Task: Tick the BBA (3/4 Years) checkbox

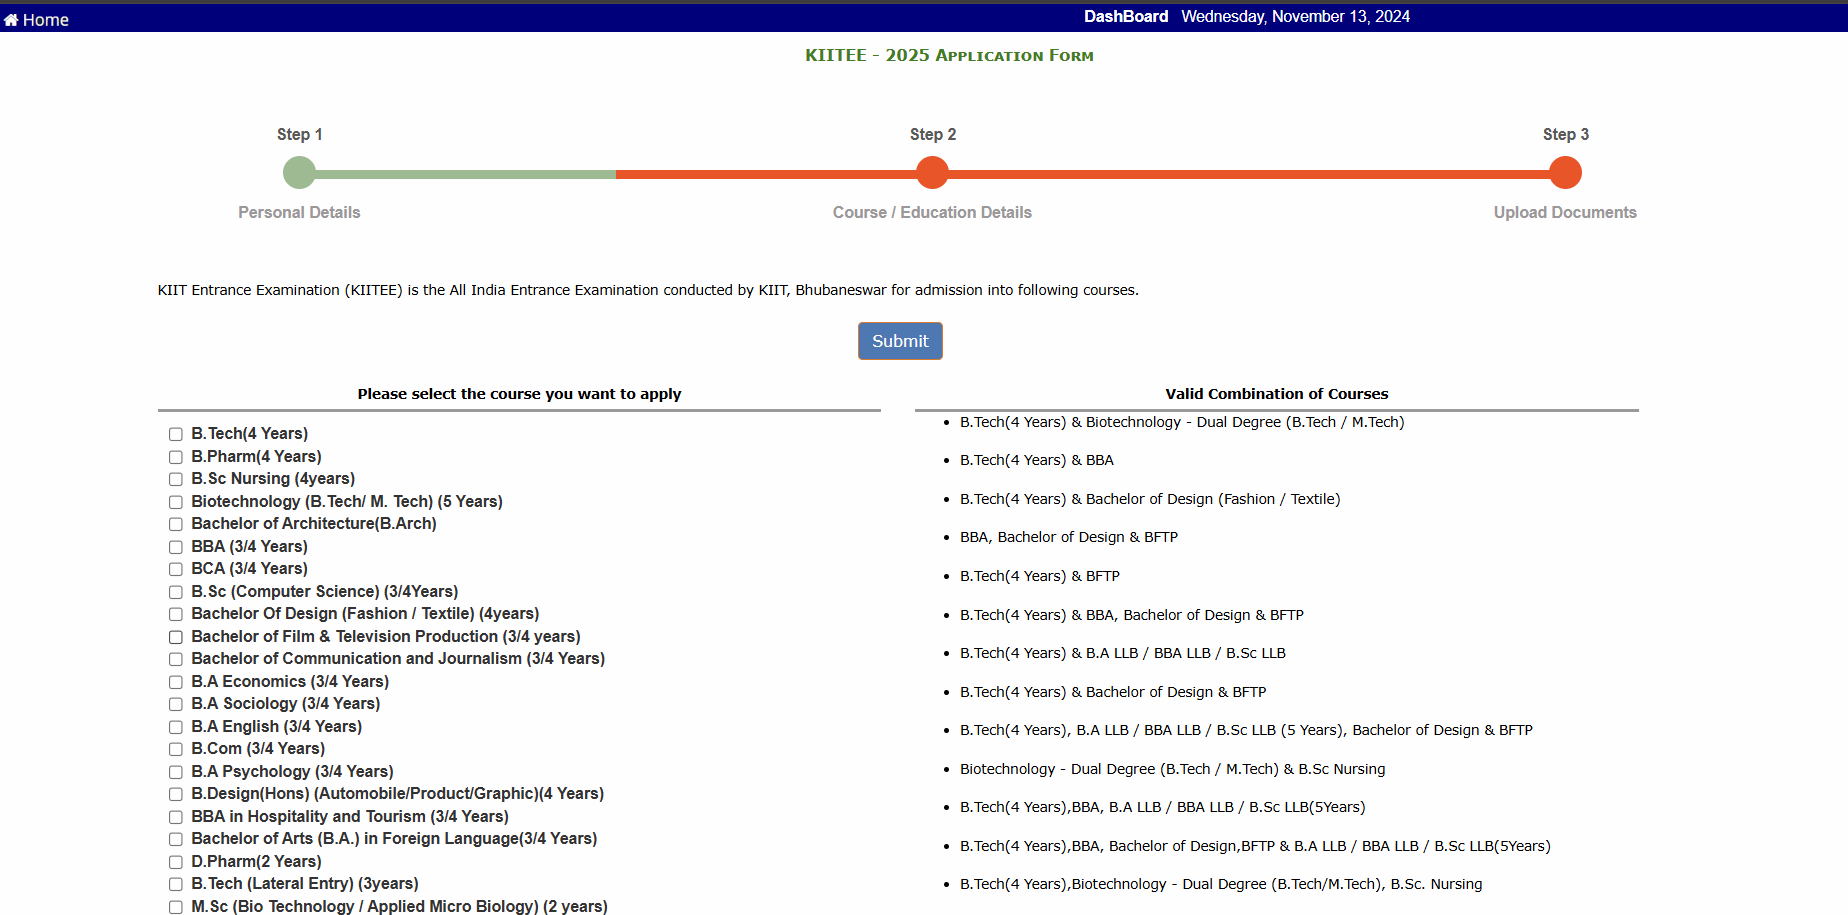Action: pos(176,547)
